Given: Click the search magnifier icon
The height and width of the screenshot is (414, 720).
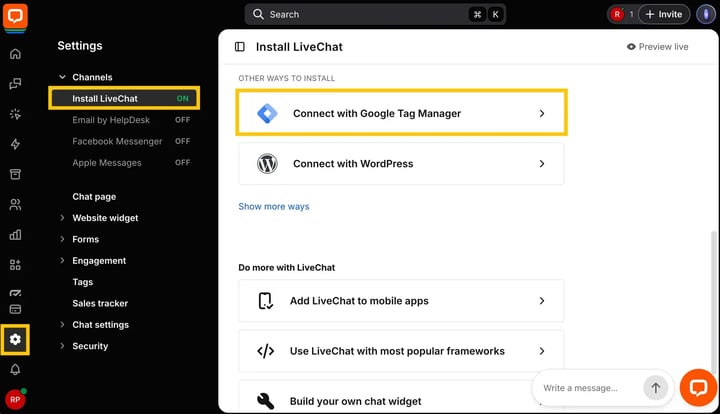Looking at the screenshot, I should [x=259, y=14].
